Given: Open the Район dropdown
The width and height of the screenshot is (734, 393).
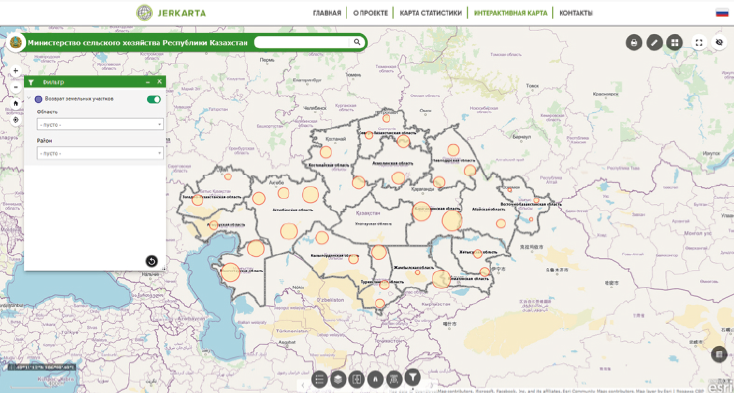Looking at the screenshot, I should click(x=100, y=153).
